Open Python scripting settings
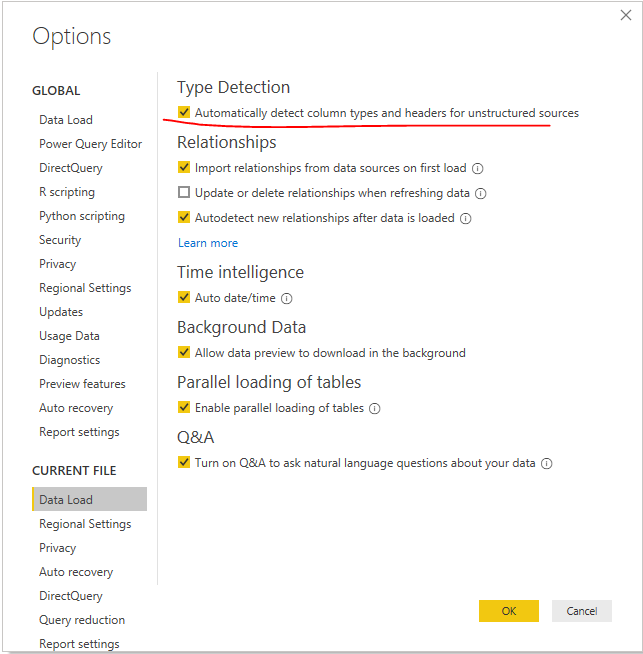643x654 pixels. pyautogui.click(x=82, y=216)
